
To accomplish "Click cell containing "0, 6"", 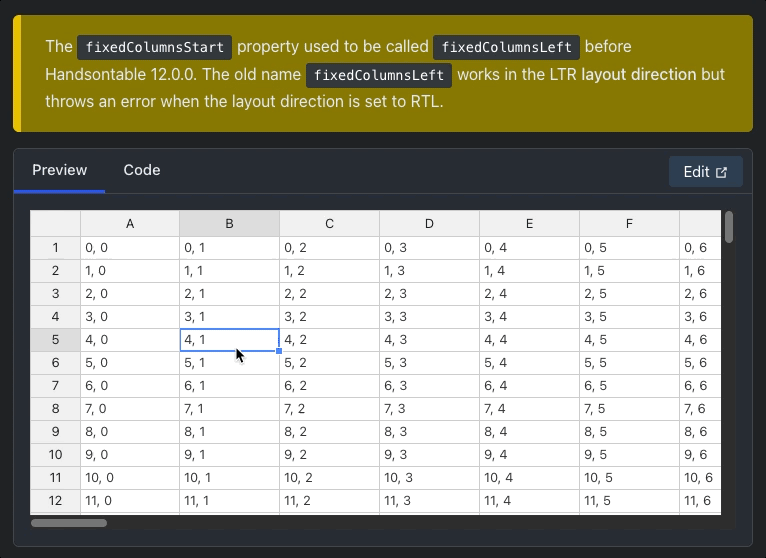I will pos(700,248).
